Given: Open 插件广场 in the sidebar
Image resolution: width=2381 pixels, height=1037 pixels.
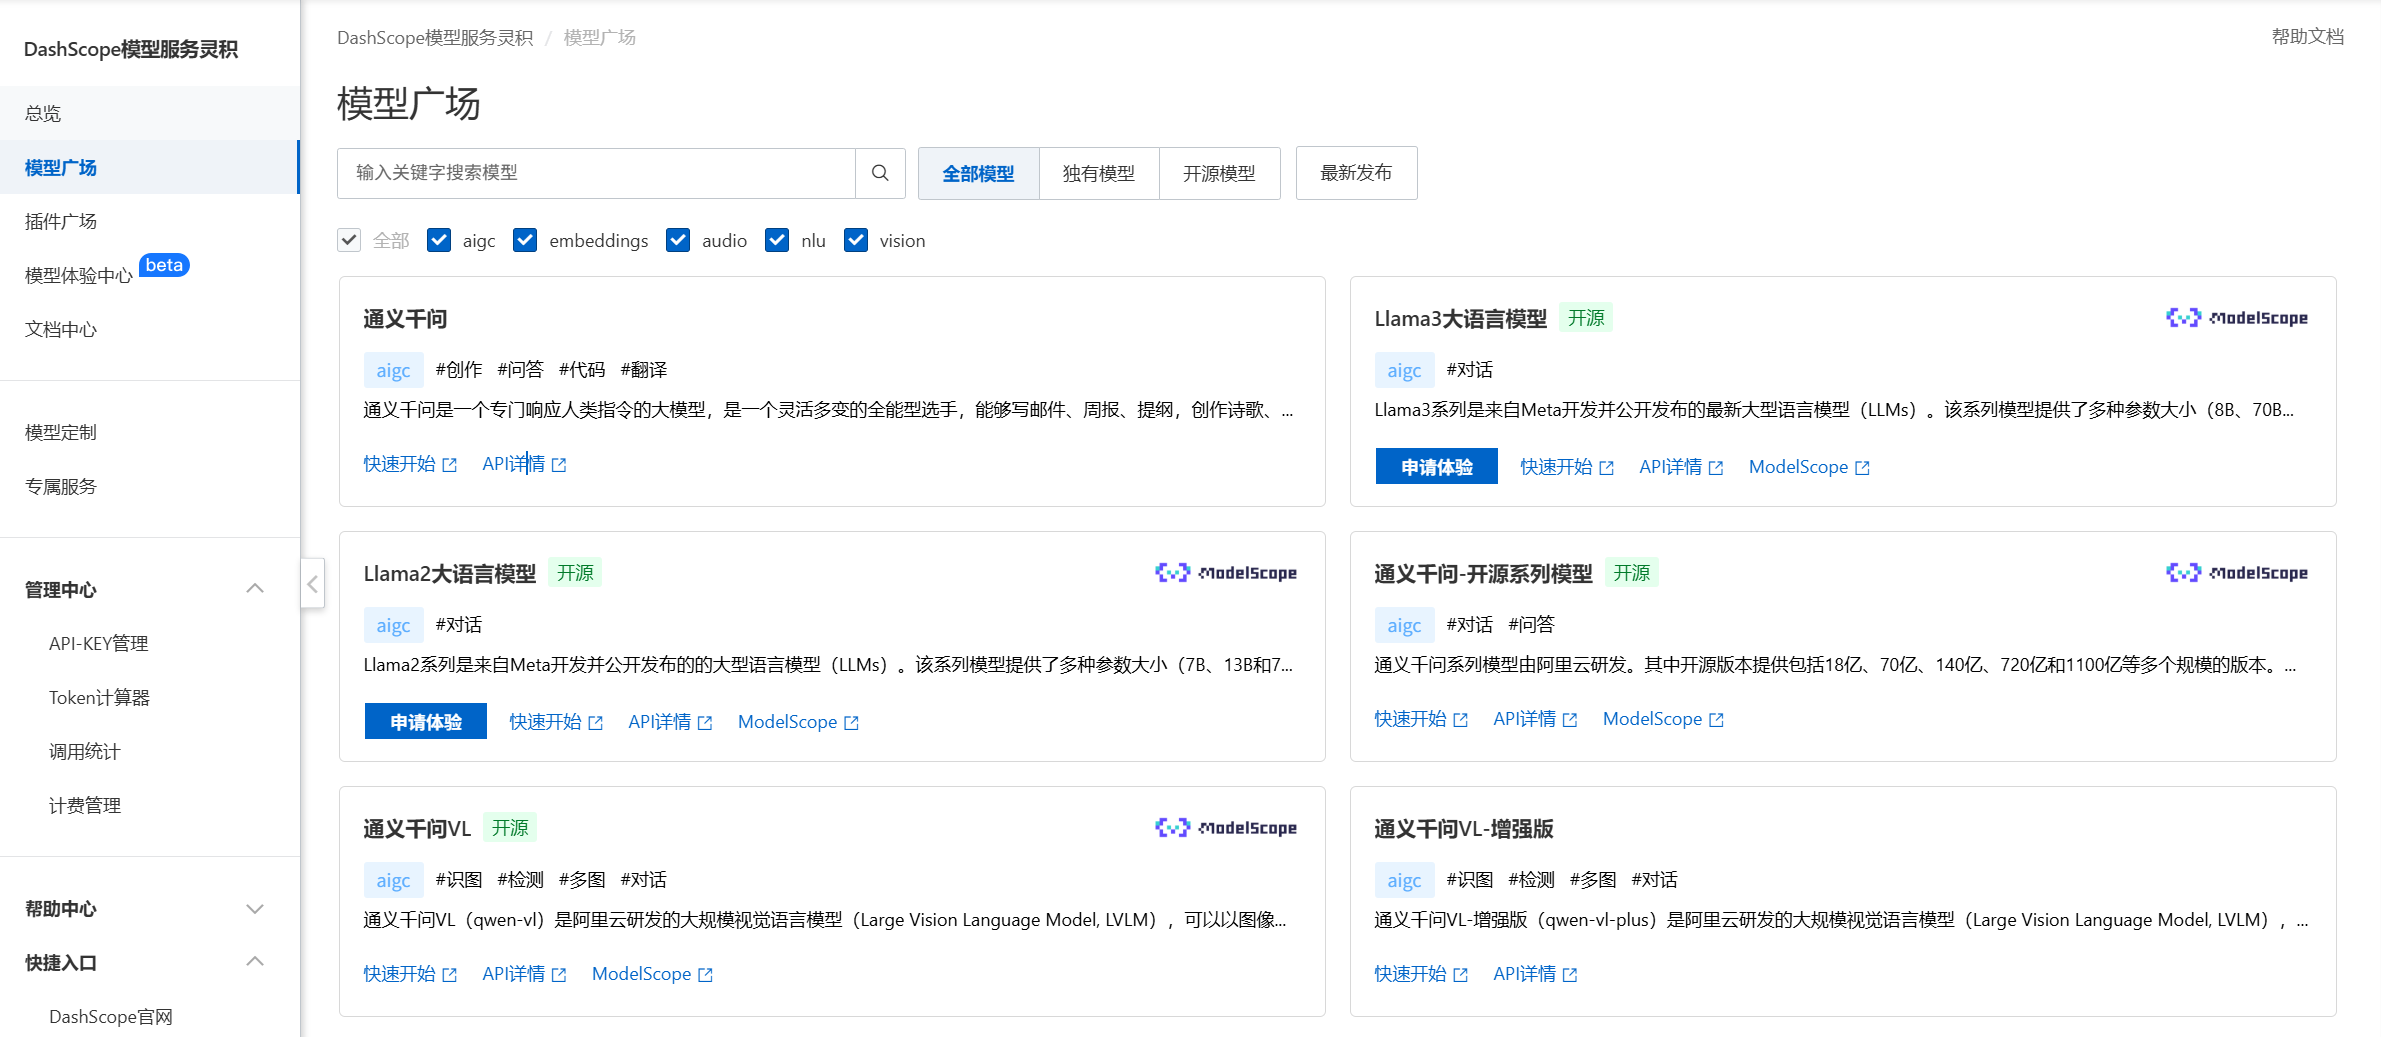Looking at the screenshot, I should (x=150, y=221).
